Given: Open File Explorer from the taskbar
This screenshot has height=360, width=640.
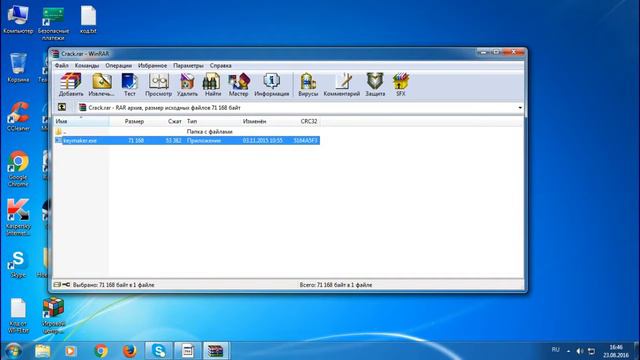Looking at the screenshot, I should (42, 351).
